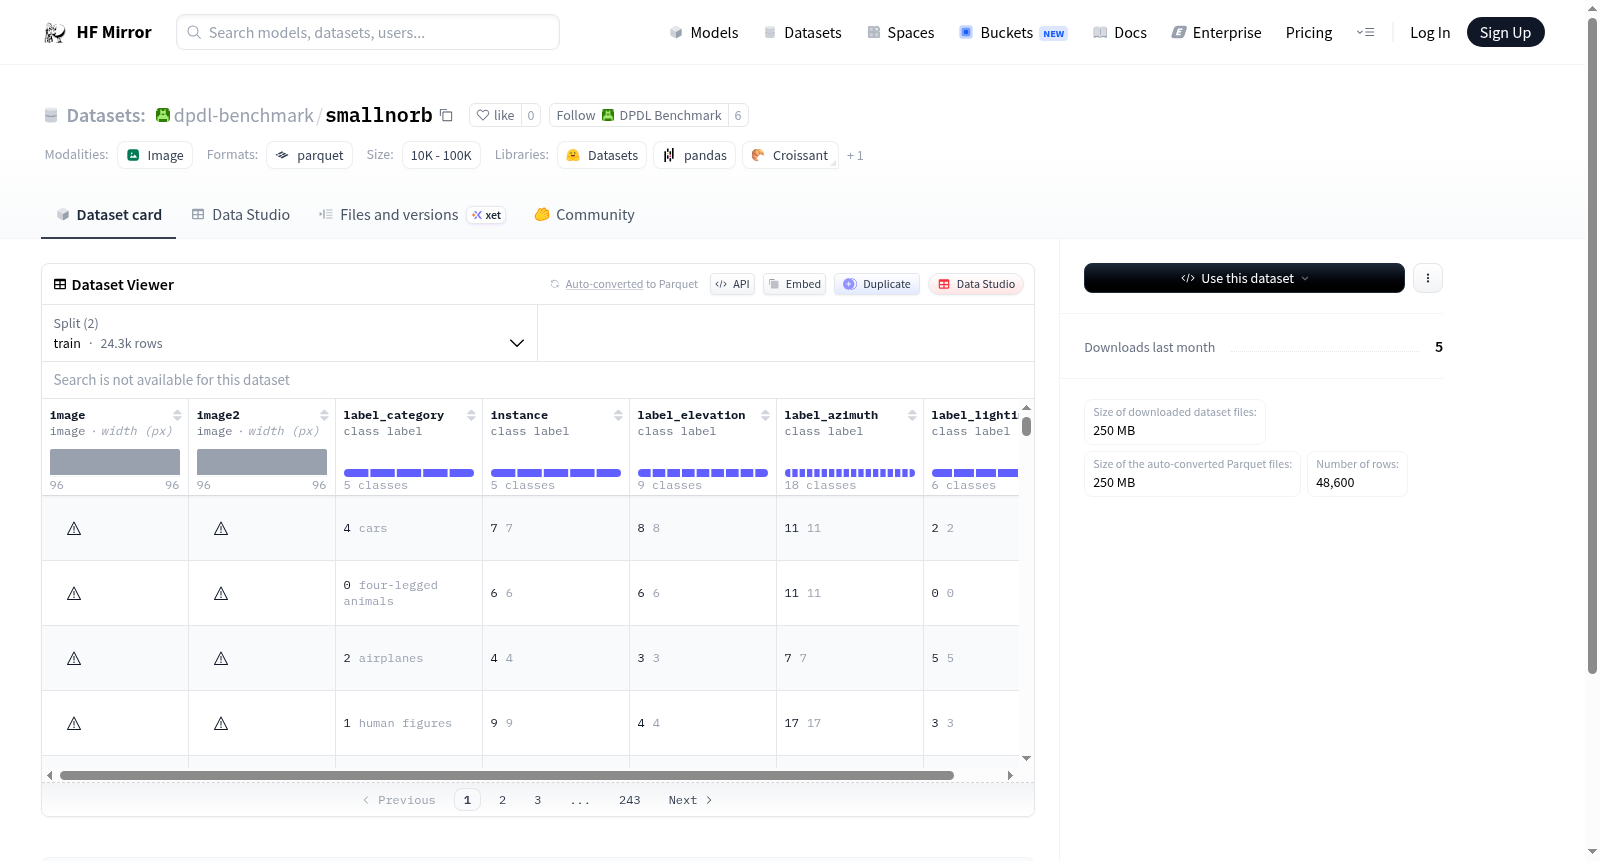Screen dimensions: 1600x861
Task: Click the search models input field
Action: 368,32
